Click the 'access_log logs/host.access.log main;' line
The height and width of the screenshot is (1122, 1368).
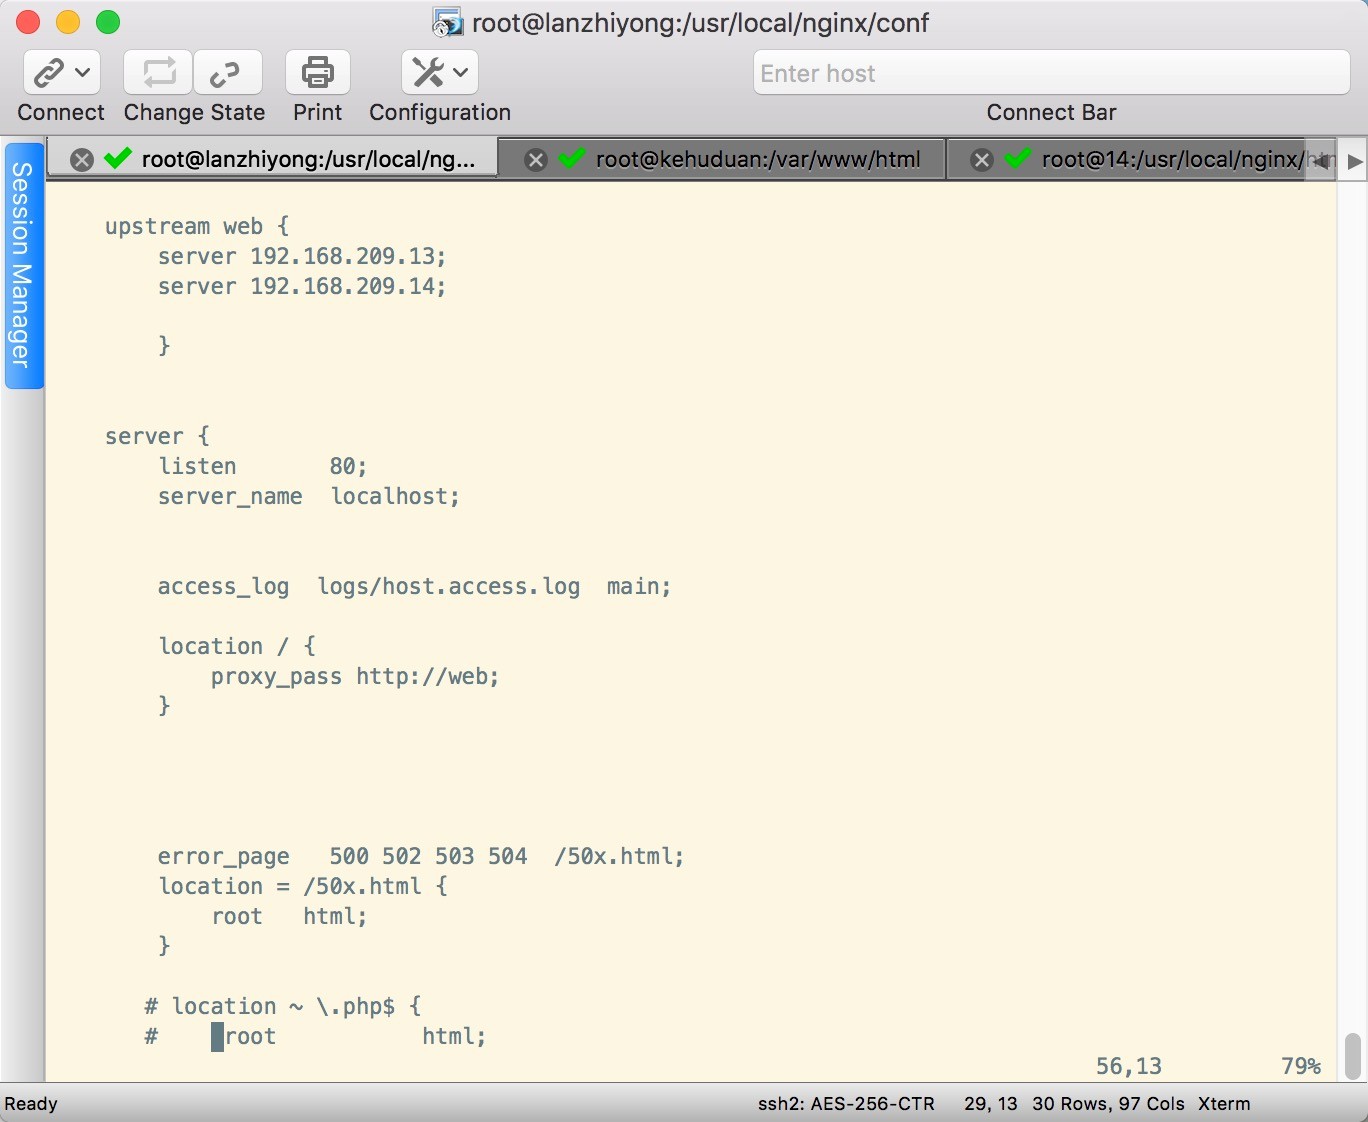coord(414,586)
